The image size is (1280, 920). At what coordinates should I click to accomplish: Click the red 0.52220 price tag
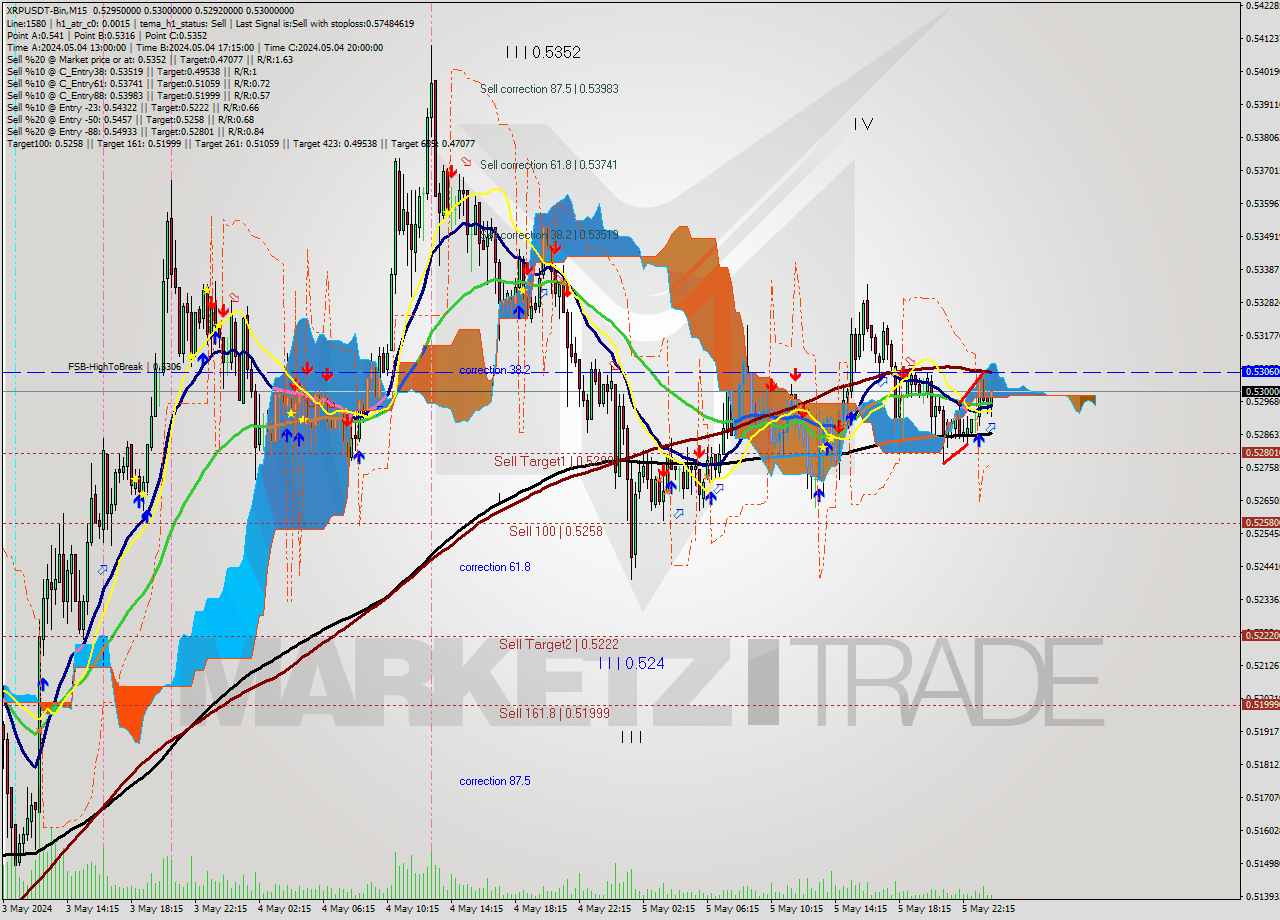tap(1260, 636)
